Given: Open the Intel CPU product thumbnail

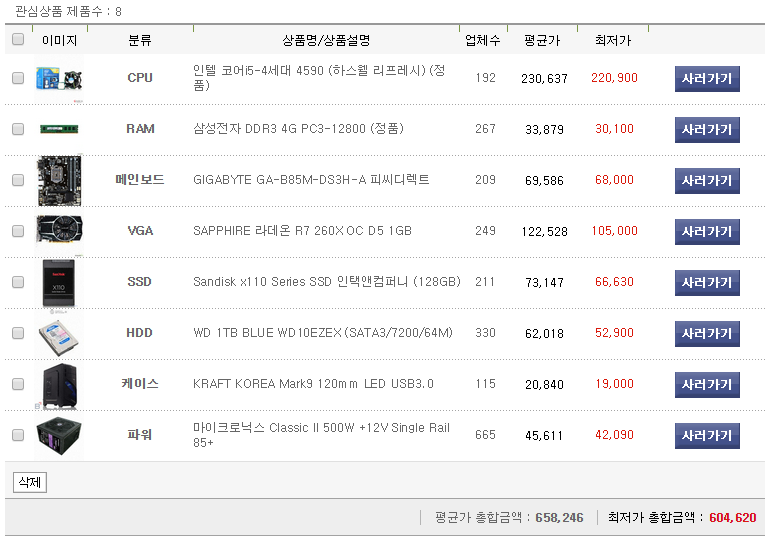Looking at the screenshot, I should pyautogui.click(x=59, y=79).
